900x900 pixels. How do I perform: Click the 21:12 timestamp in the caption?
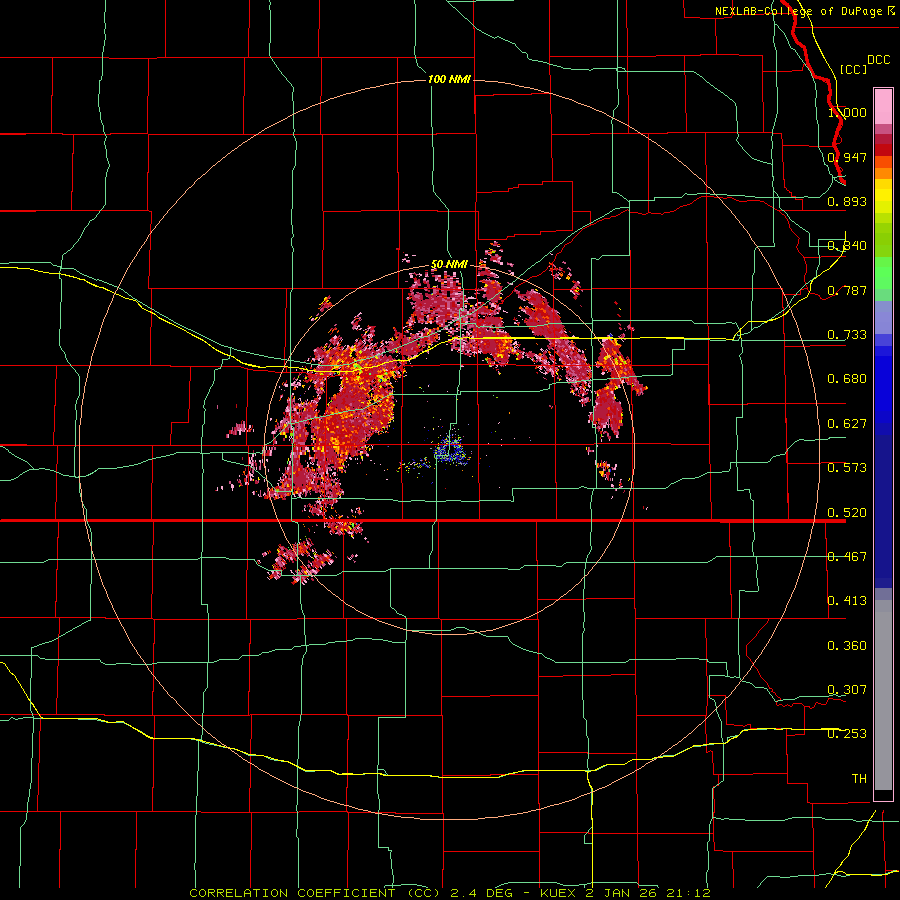(x=689, y=893)
